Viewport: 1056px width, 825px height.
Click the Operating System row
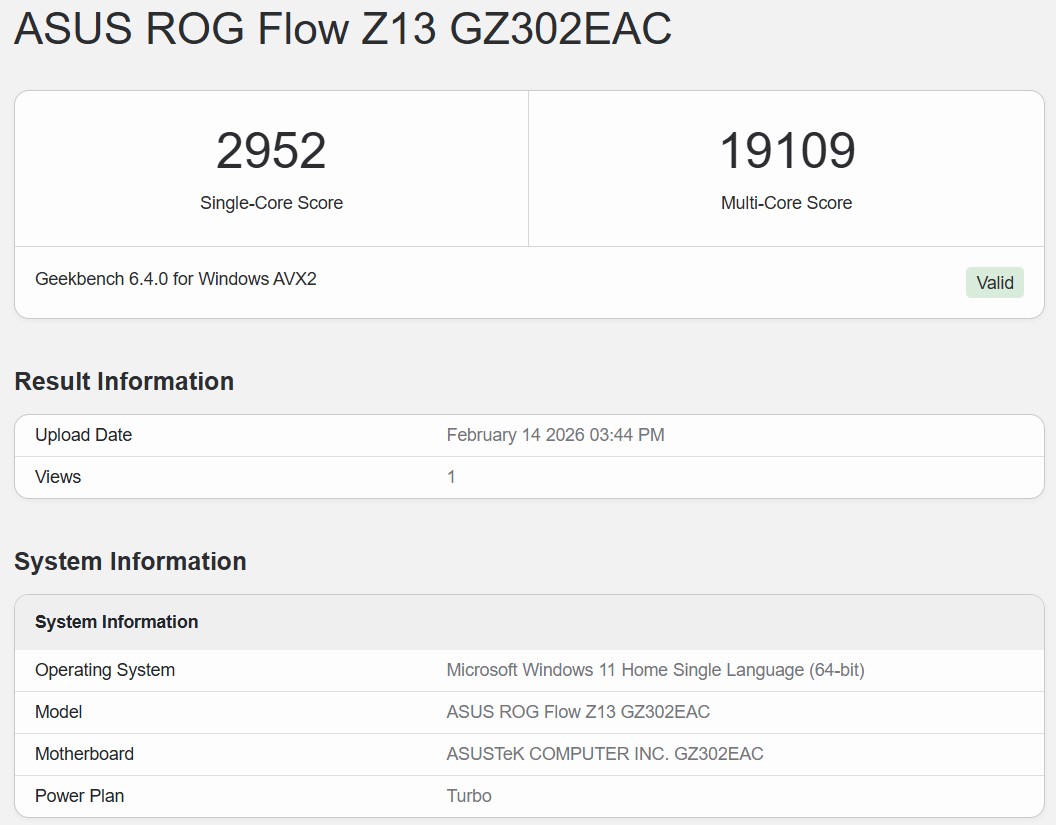(104, 670)
